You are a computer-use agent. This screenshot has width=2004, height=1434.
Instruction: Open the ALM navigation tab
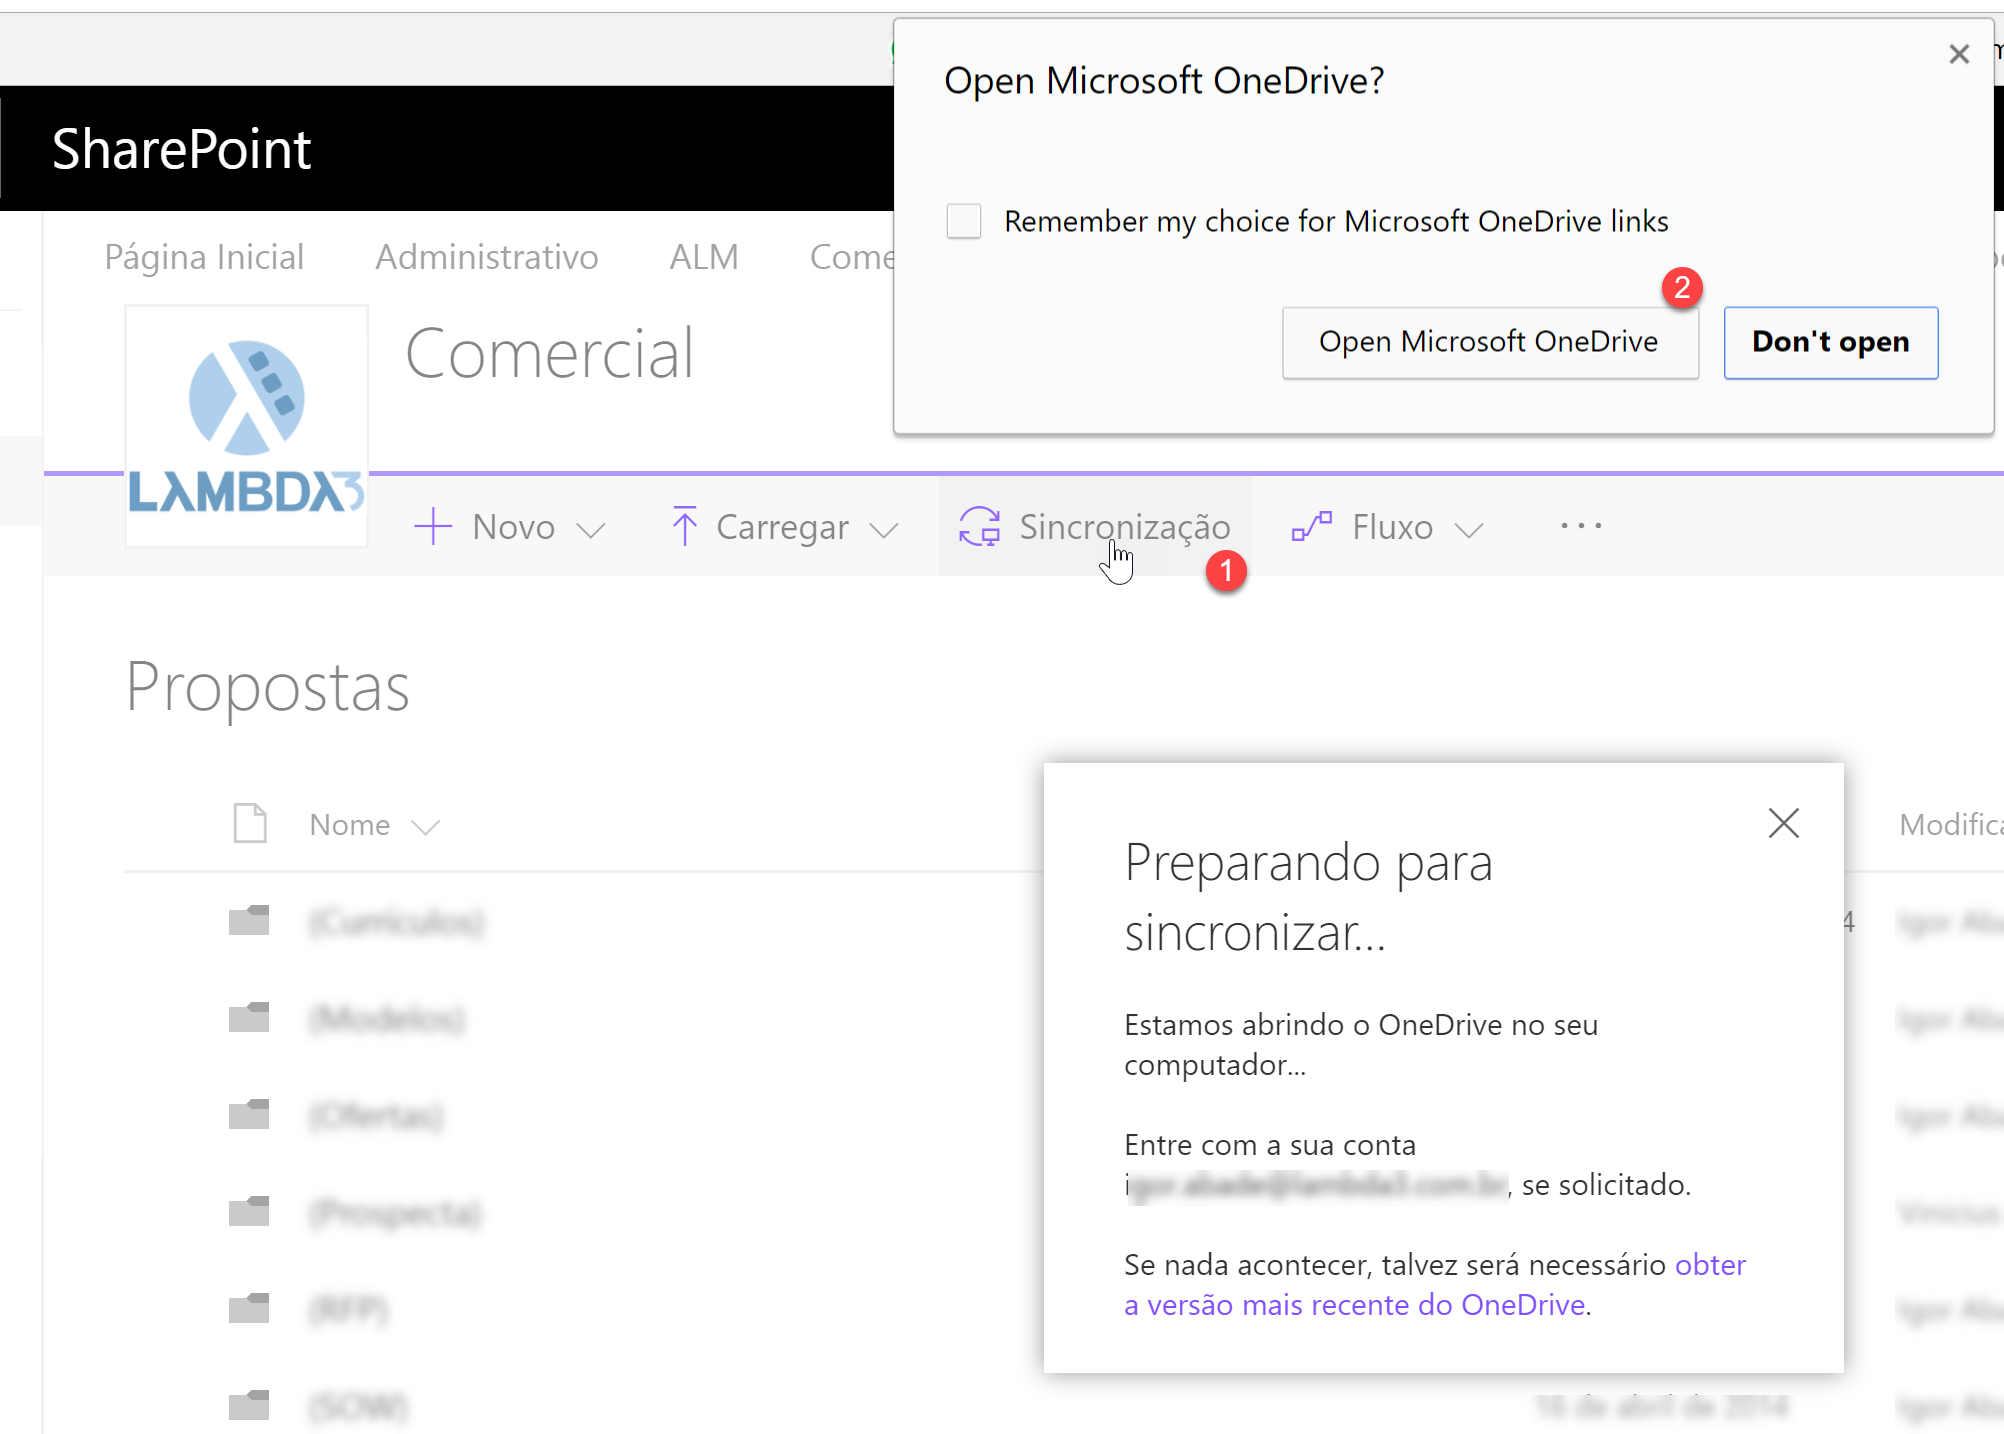tap(704, 257)
